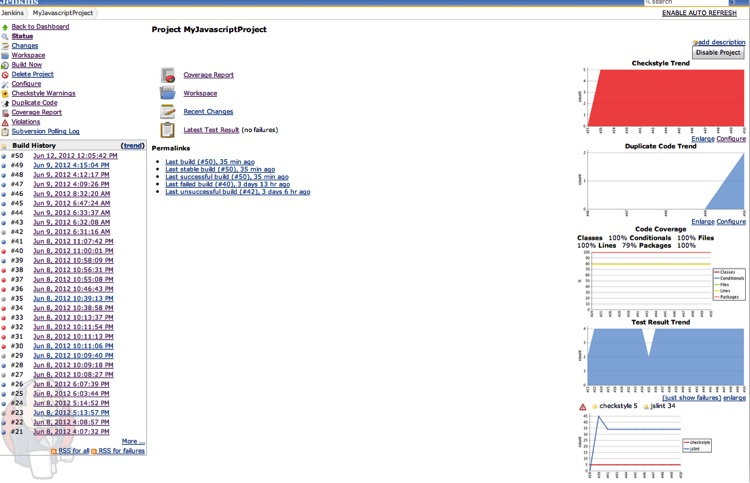This screenshot has height=483, width=750.
Task: Open the build history trend link
Action: tap(132, 145)
